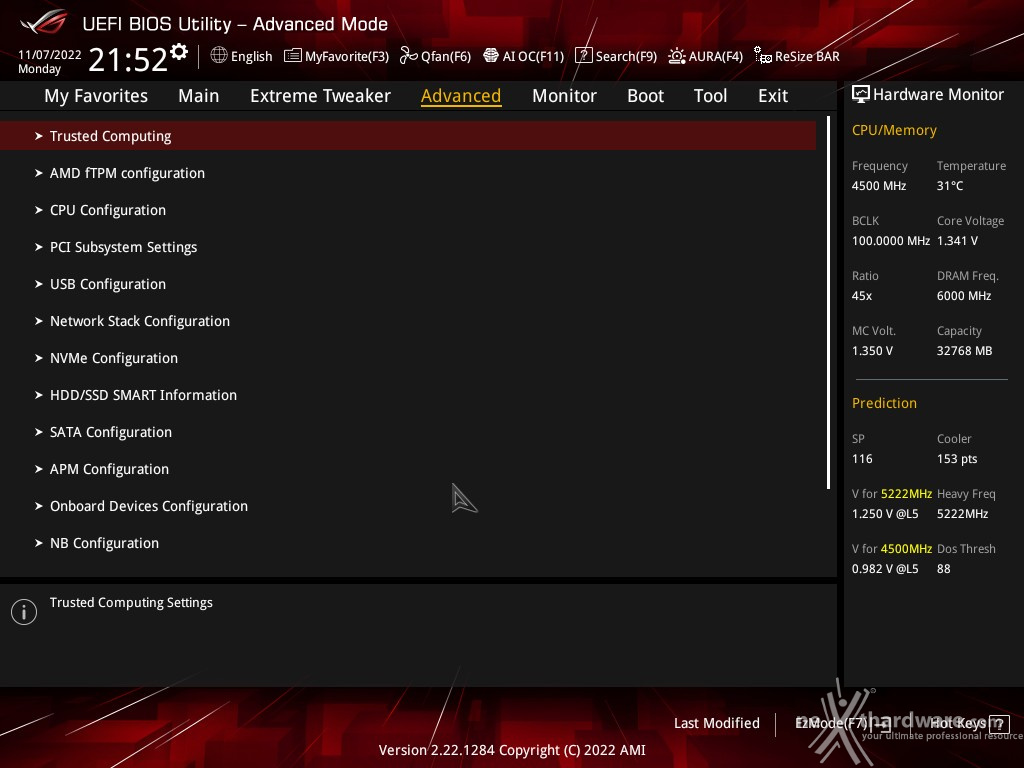Image resolution: width=1024 pixels, height=768 pixels.
Task: Click the 21:52 clock display
Action: click(128, 60)
